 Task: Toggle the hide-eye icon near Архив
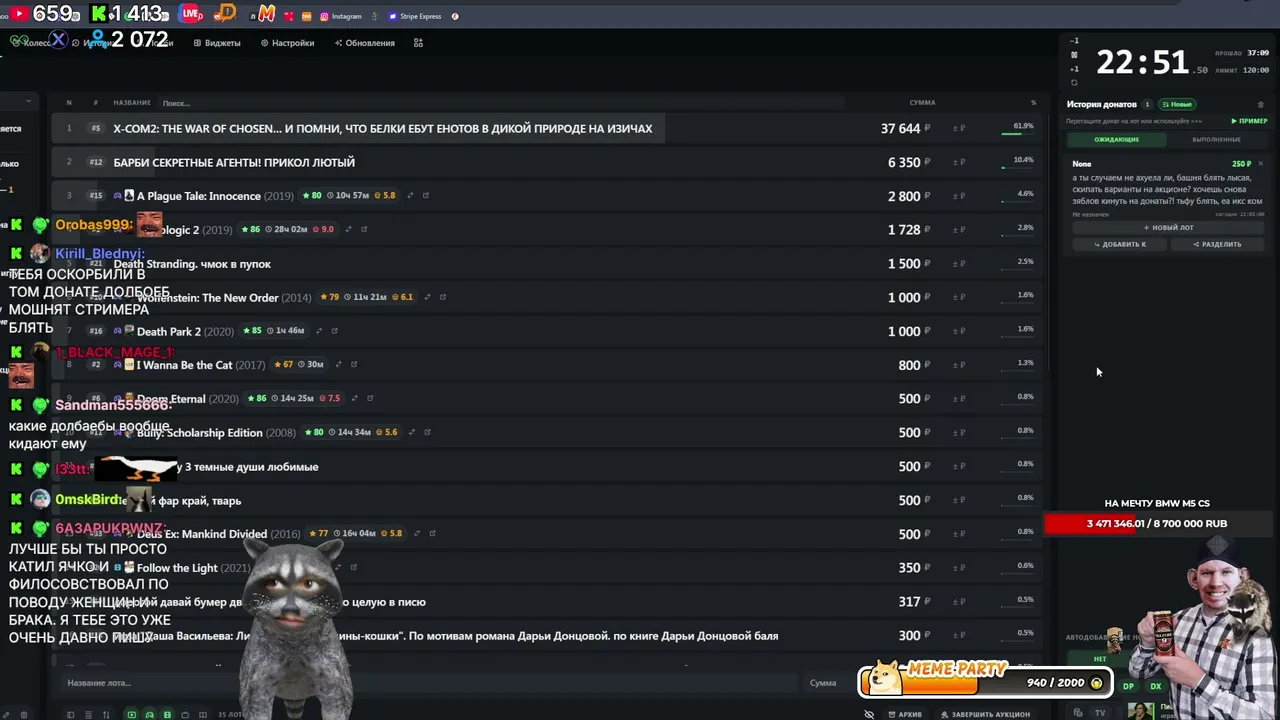(x=869, y=714)
